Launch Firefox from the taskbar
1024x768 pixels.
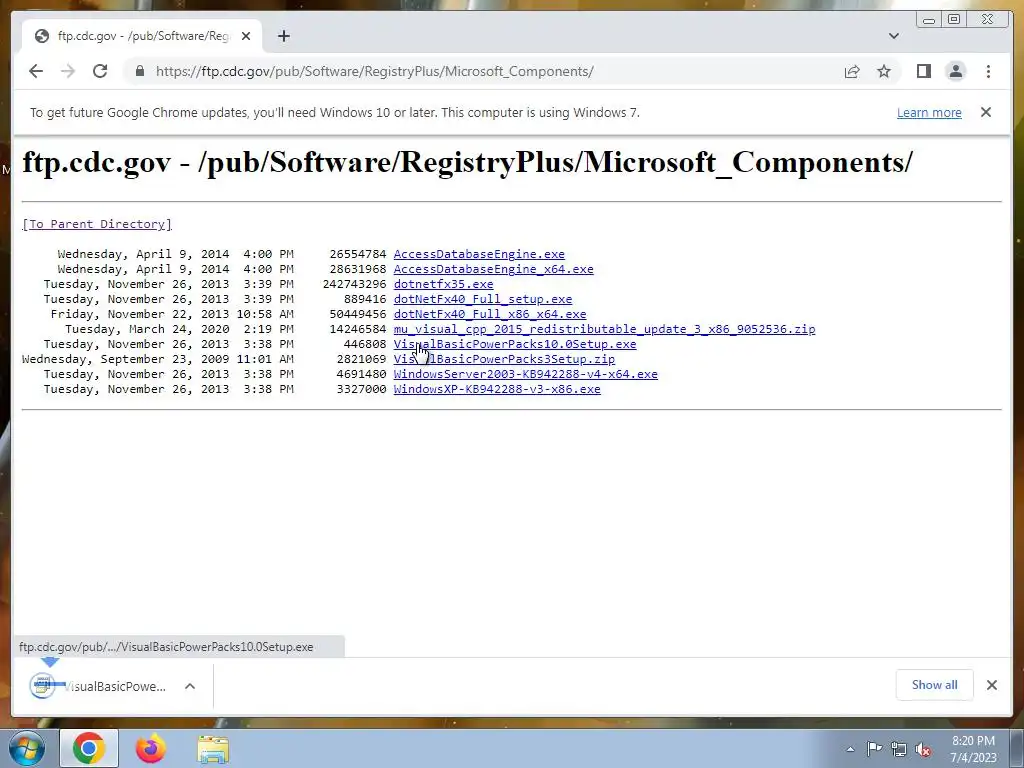click(x=151, y=748)
